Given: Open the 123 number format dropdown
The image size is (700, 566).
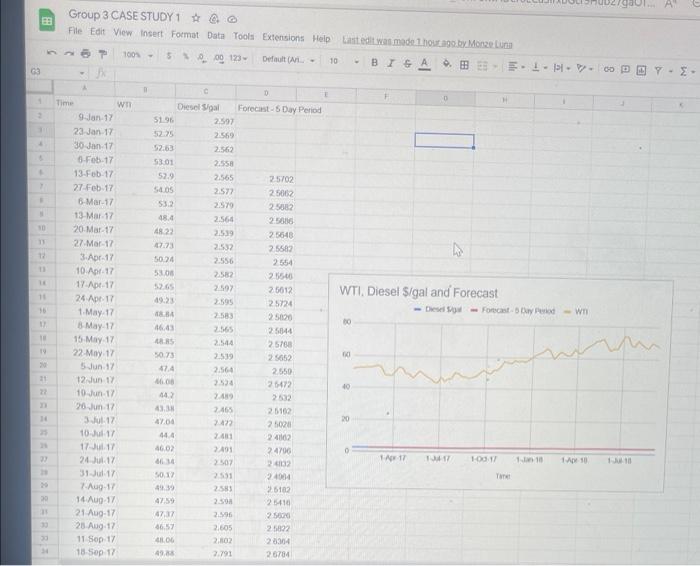Looking at the screenshot, I should (x=238, y=58).
